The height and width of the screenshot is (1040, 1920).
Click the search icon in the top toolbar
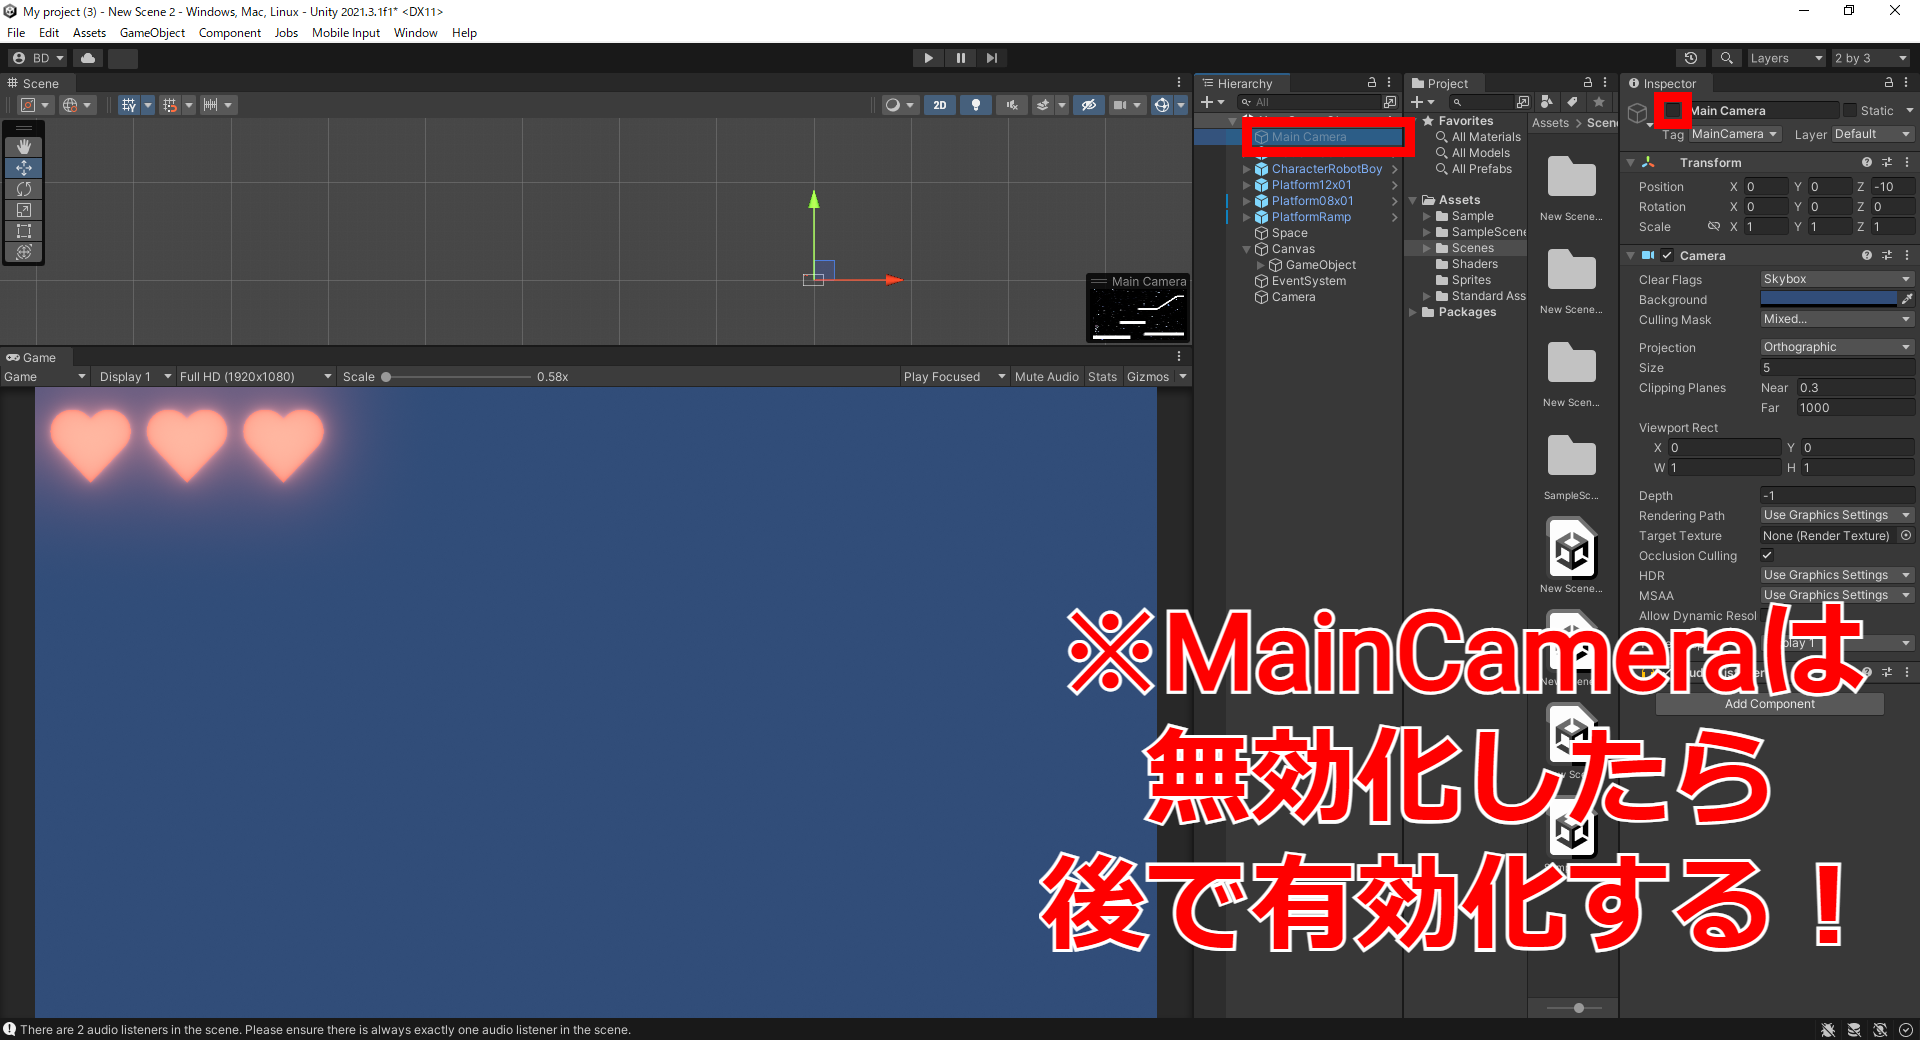point(1726,57)
